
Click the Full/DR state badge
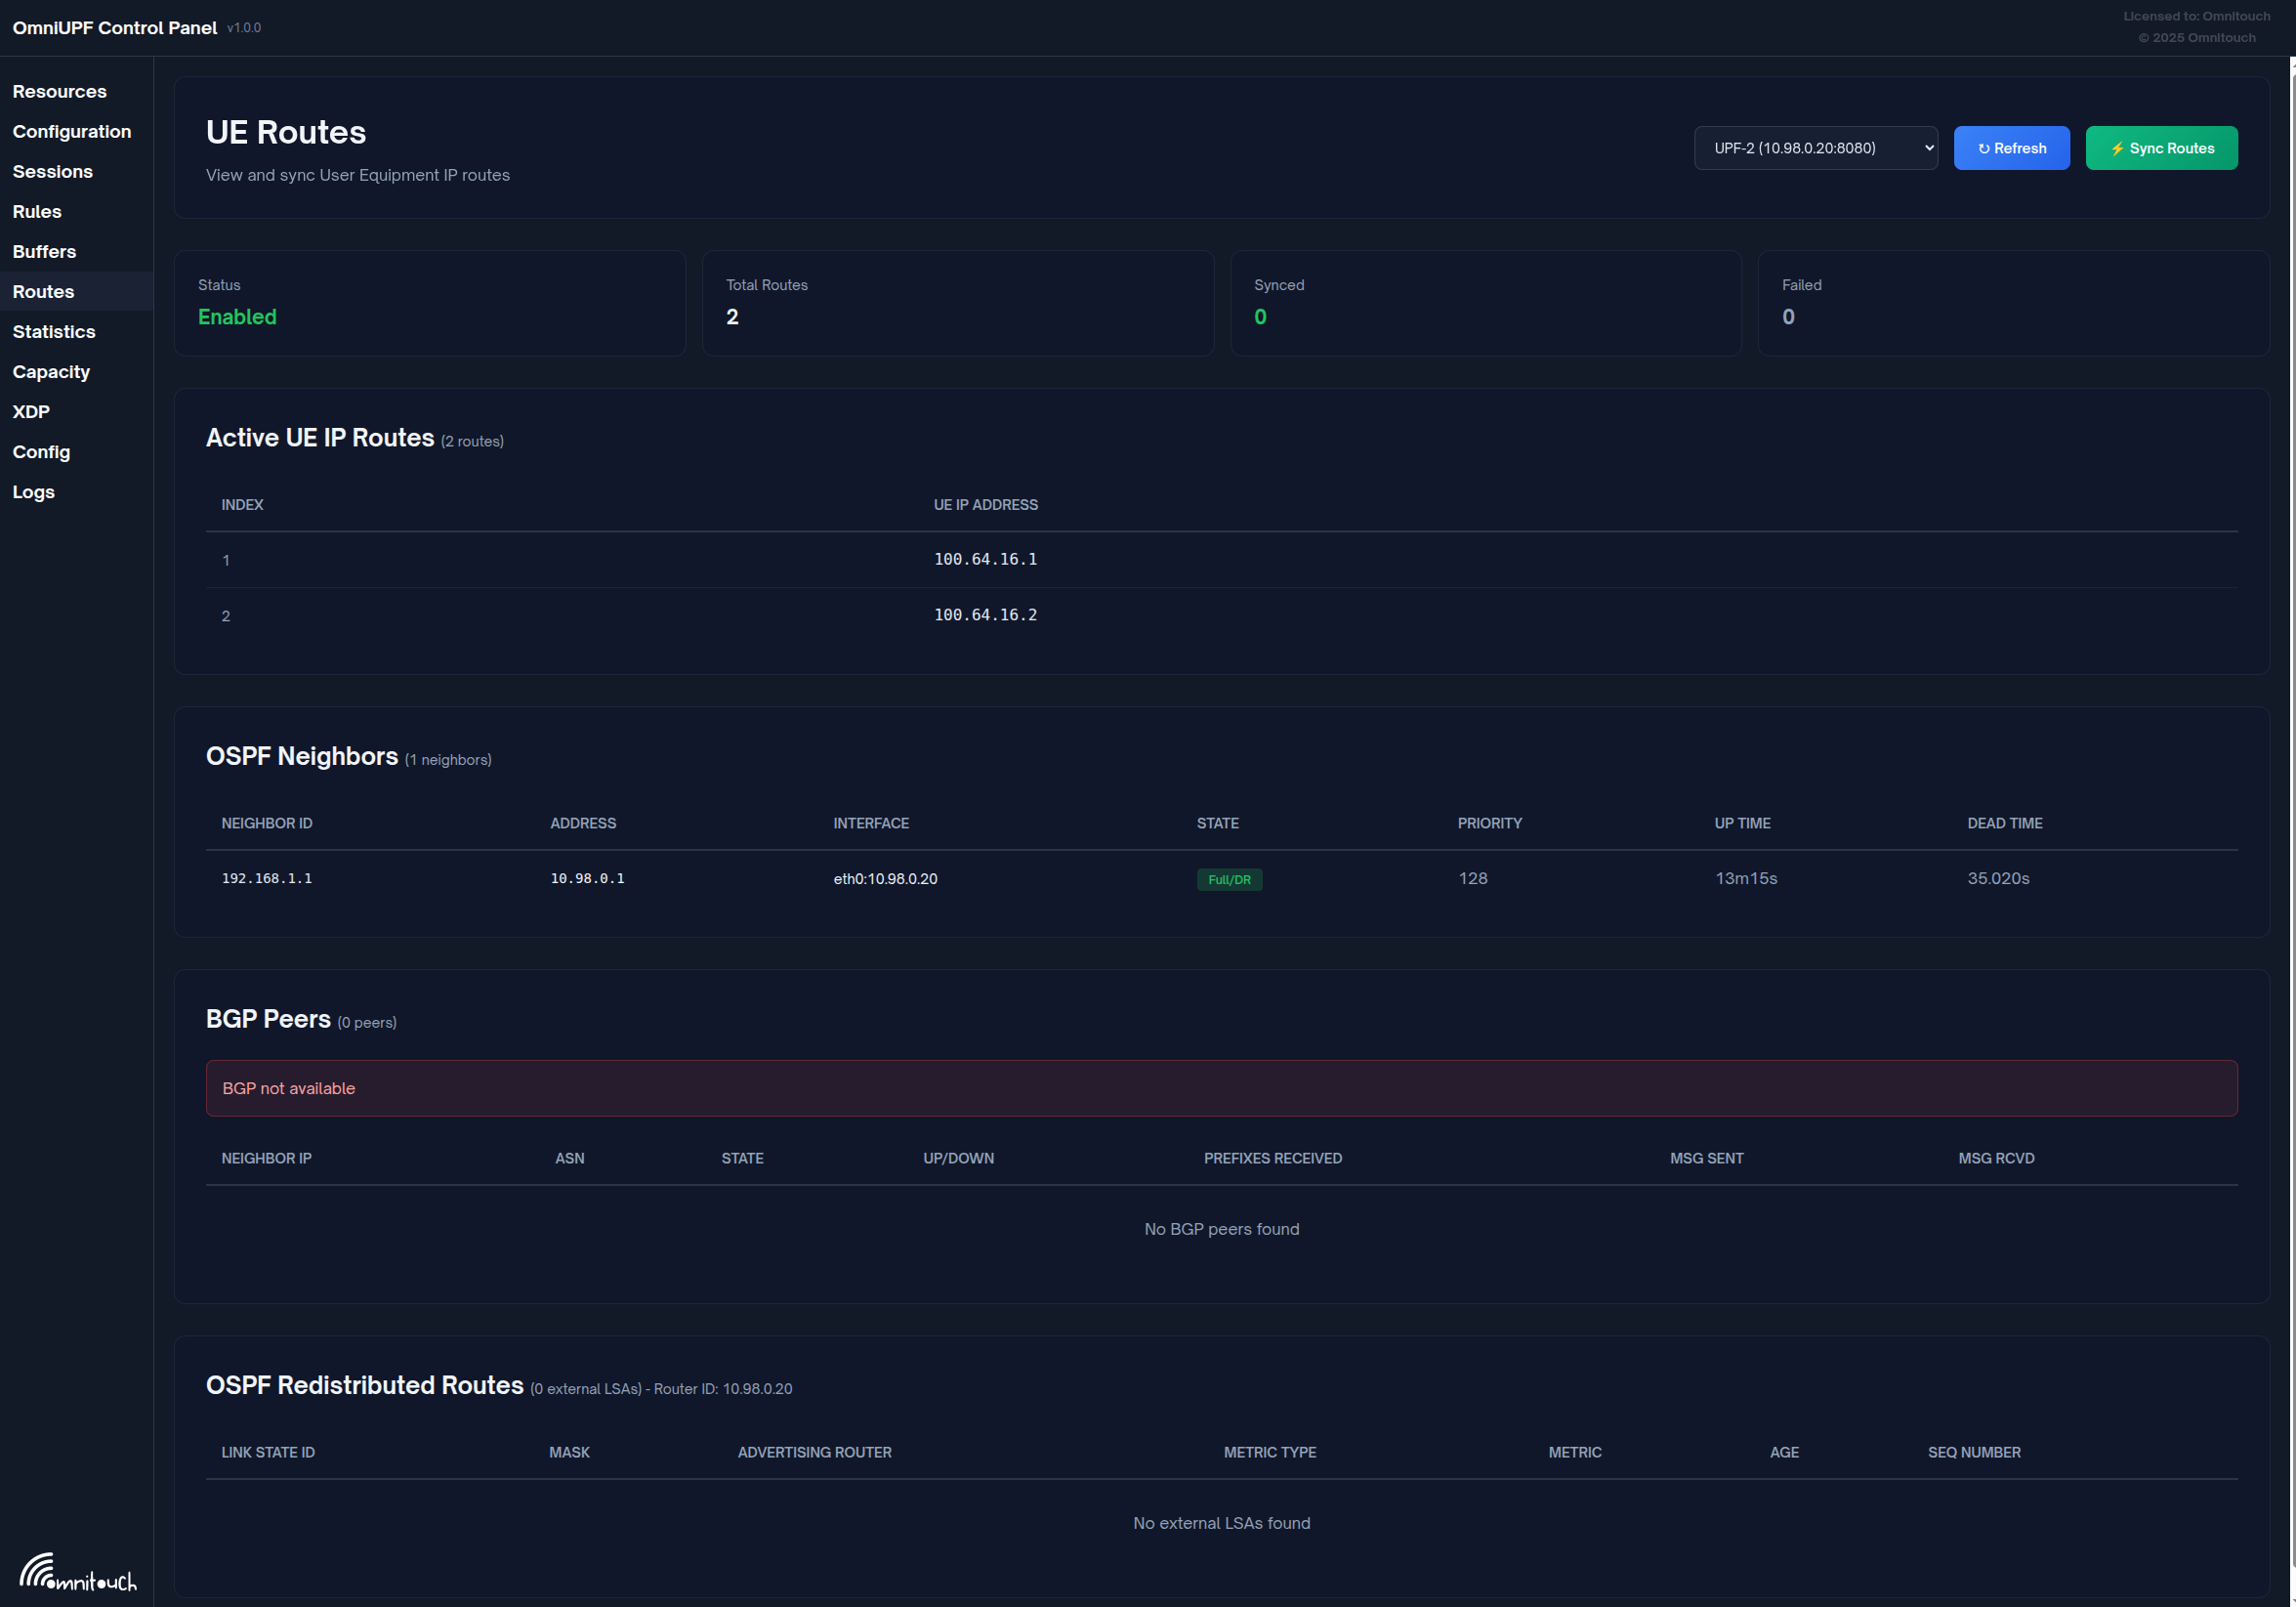coord(1229,879)
